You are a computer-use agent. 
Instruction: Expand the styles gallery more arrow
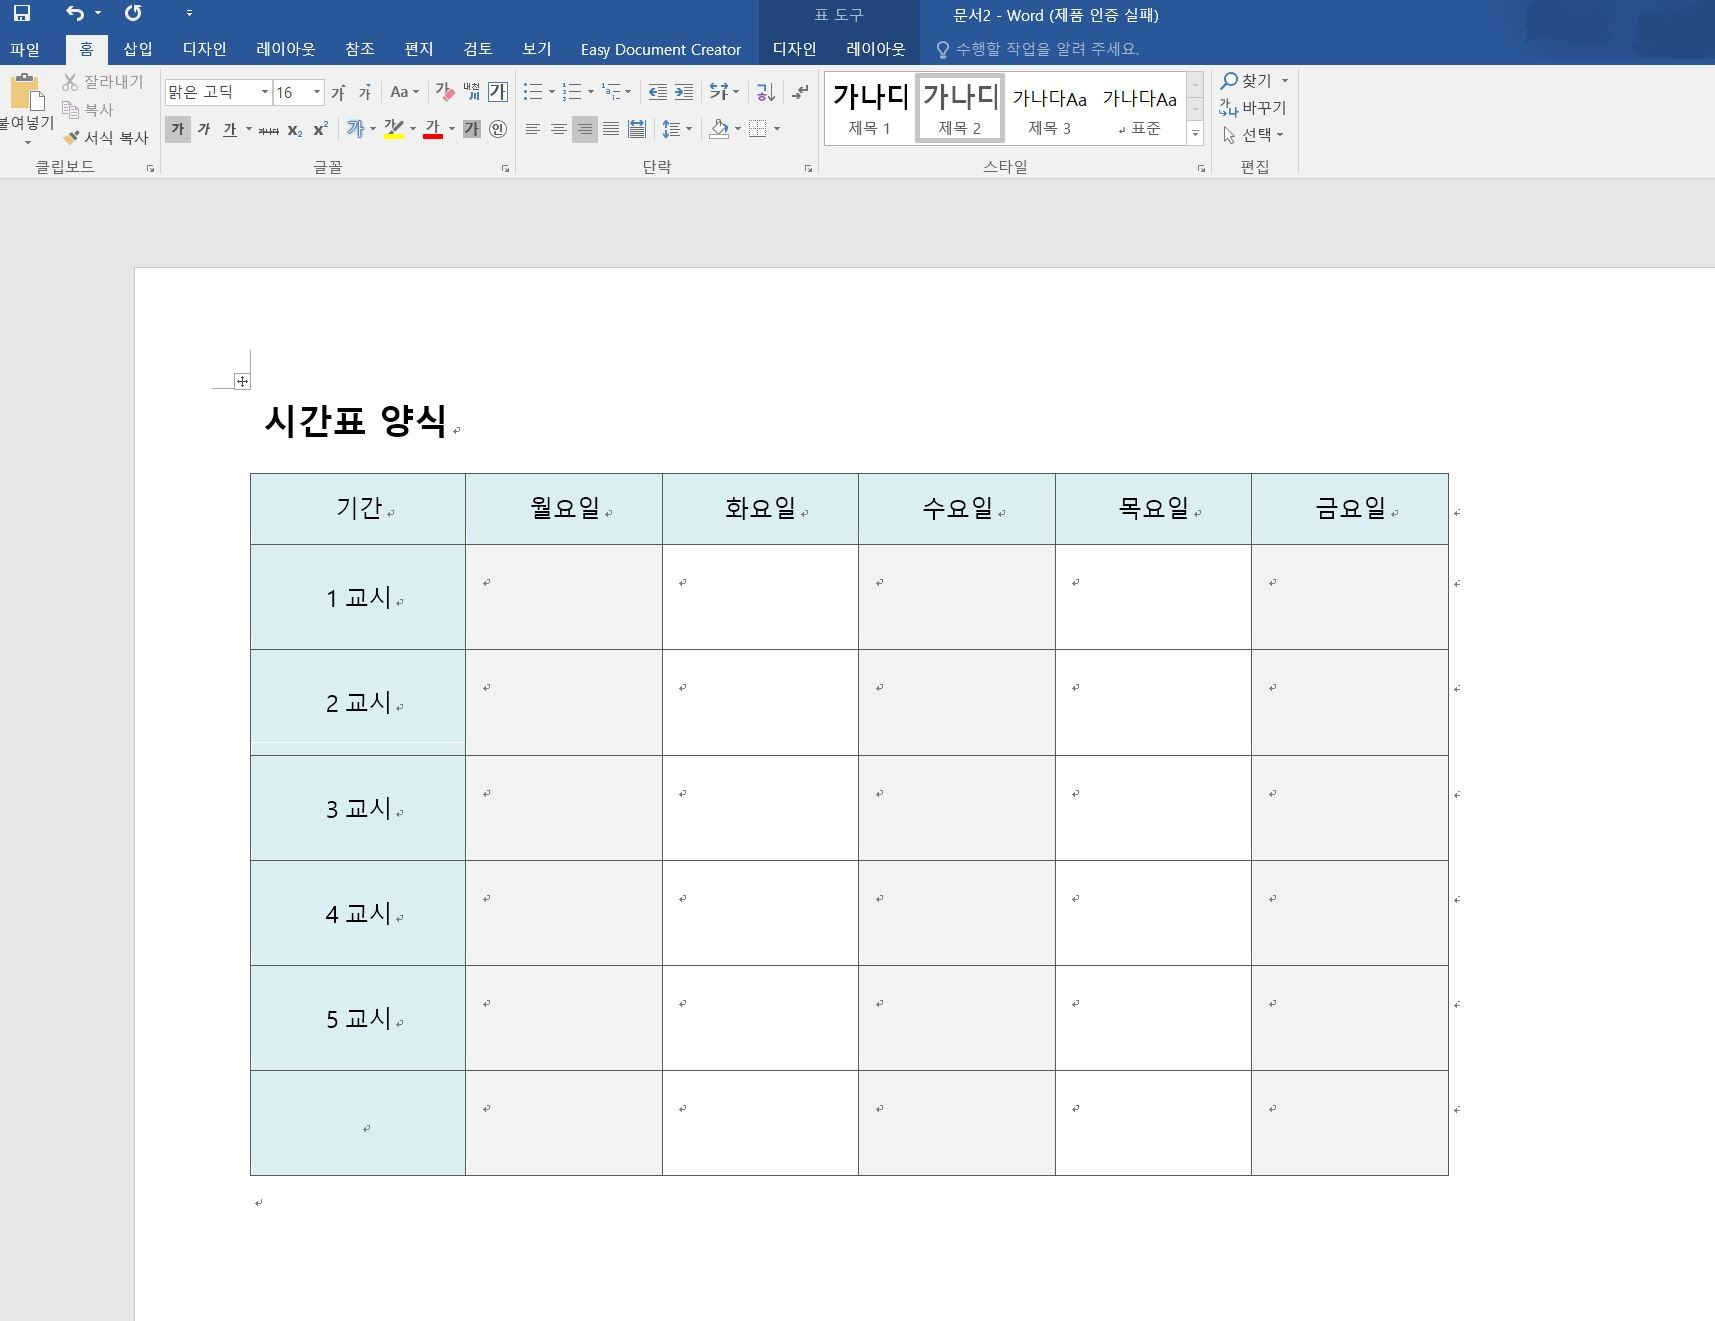click(x=1195, y=133)
